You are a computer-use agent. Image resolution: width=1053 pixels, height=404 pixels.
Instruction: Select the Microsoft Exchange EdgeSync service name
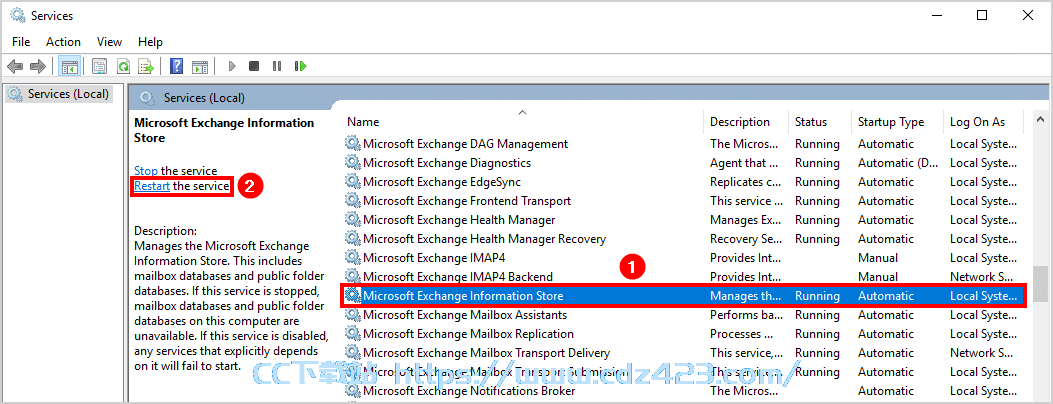[x=442, y=182]
